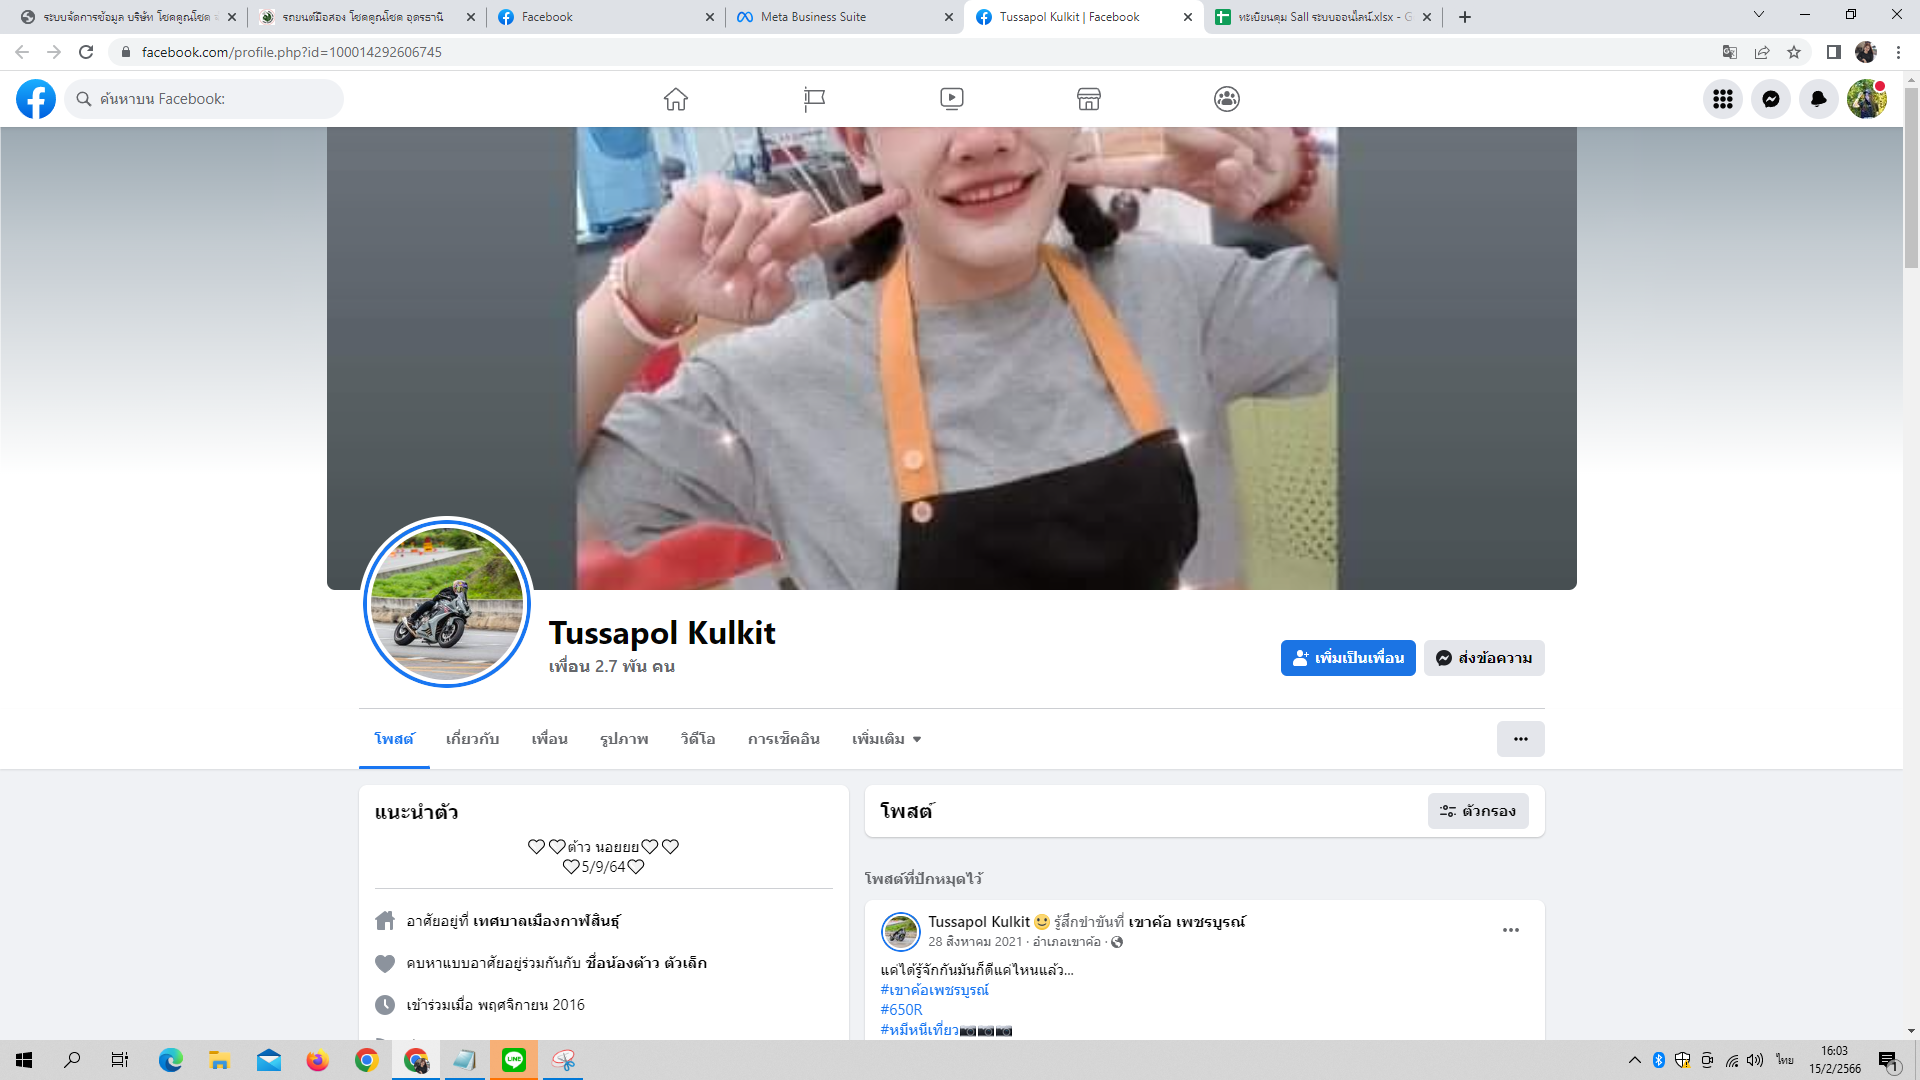The width and height of the screenshot is (1920, 1080).
Task: Click the เพิ่มเป็นเพื่อน add friend button
Action: [x=1347, y=658]
